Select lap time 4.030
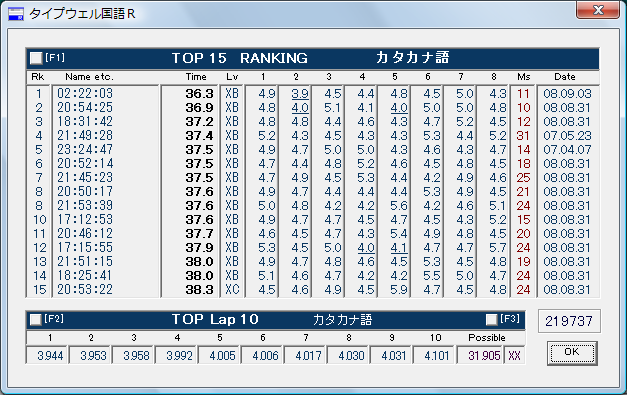The image size is (627, 395). point(351,355)
